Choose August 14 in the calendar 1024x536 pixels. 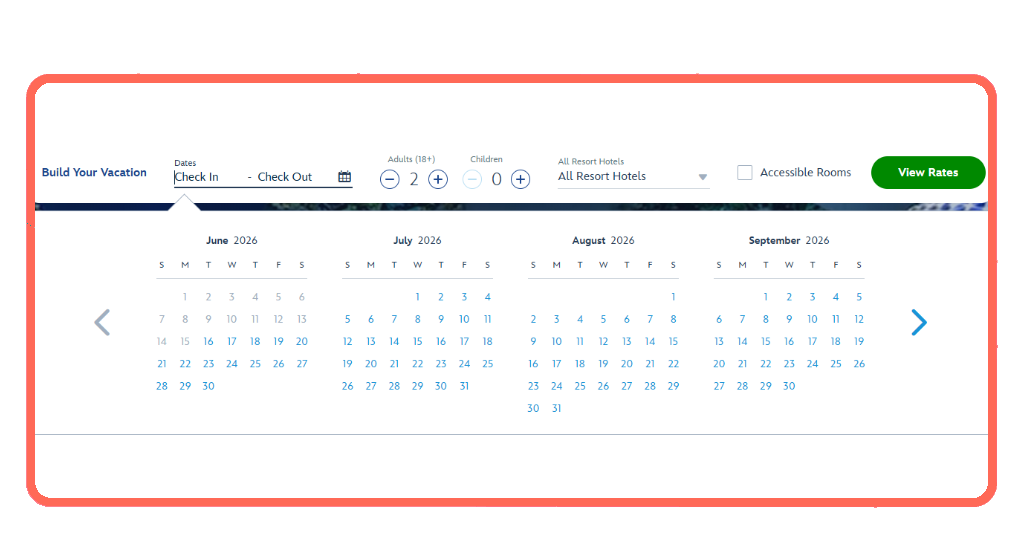[x=650, y=341]
